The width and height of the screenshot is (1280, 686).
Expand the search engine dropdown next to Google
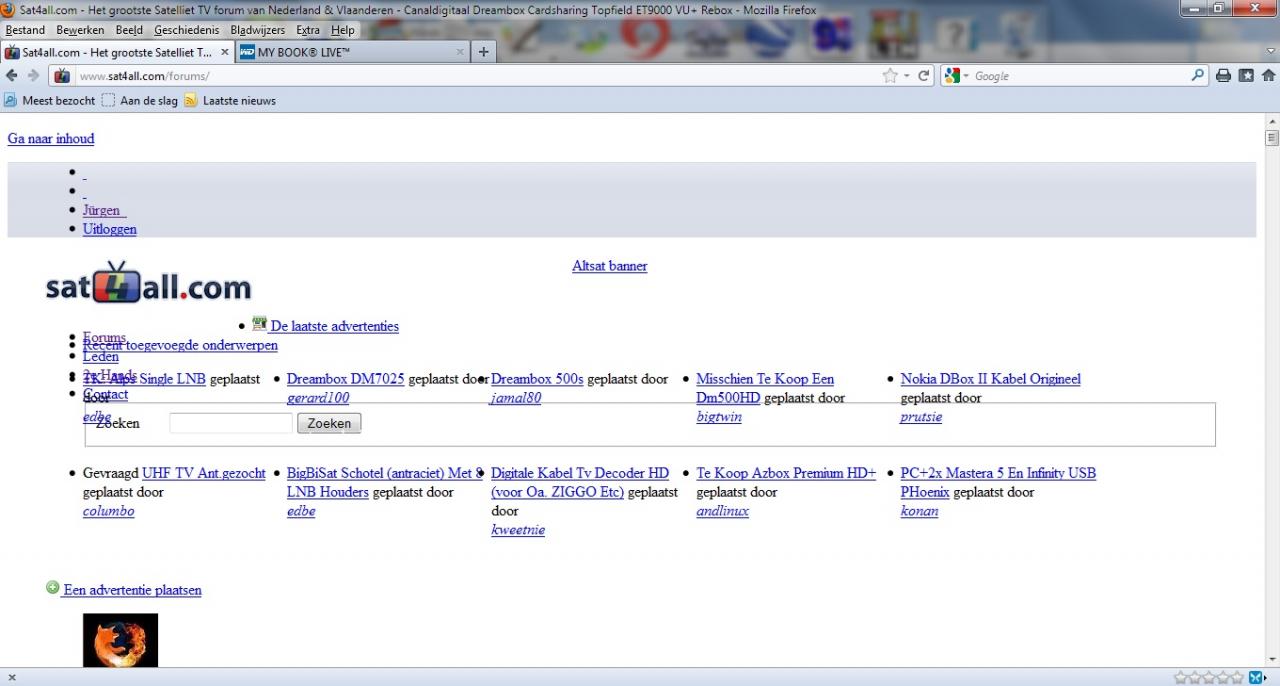[965, 76]
